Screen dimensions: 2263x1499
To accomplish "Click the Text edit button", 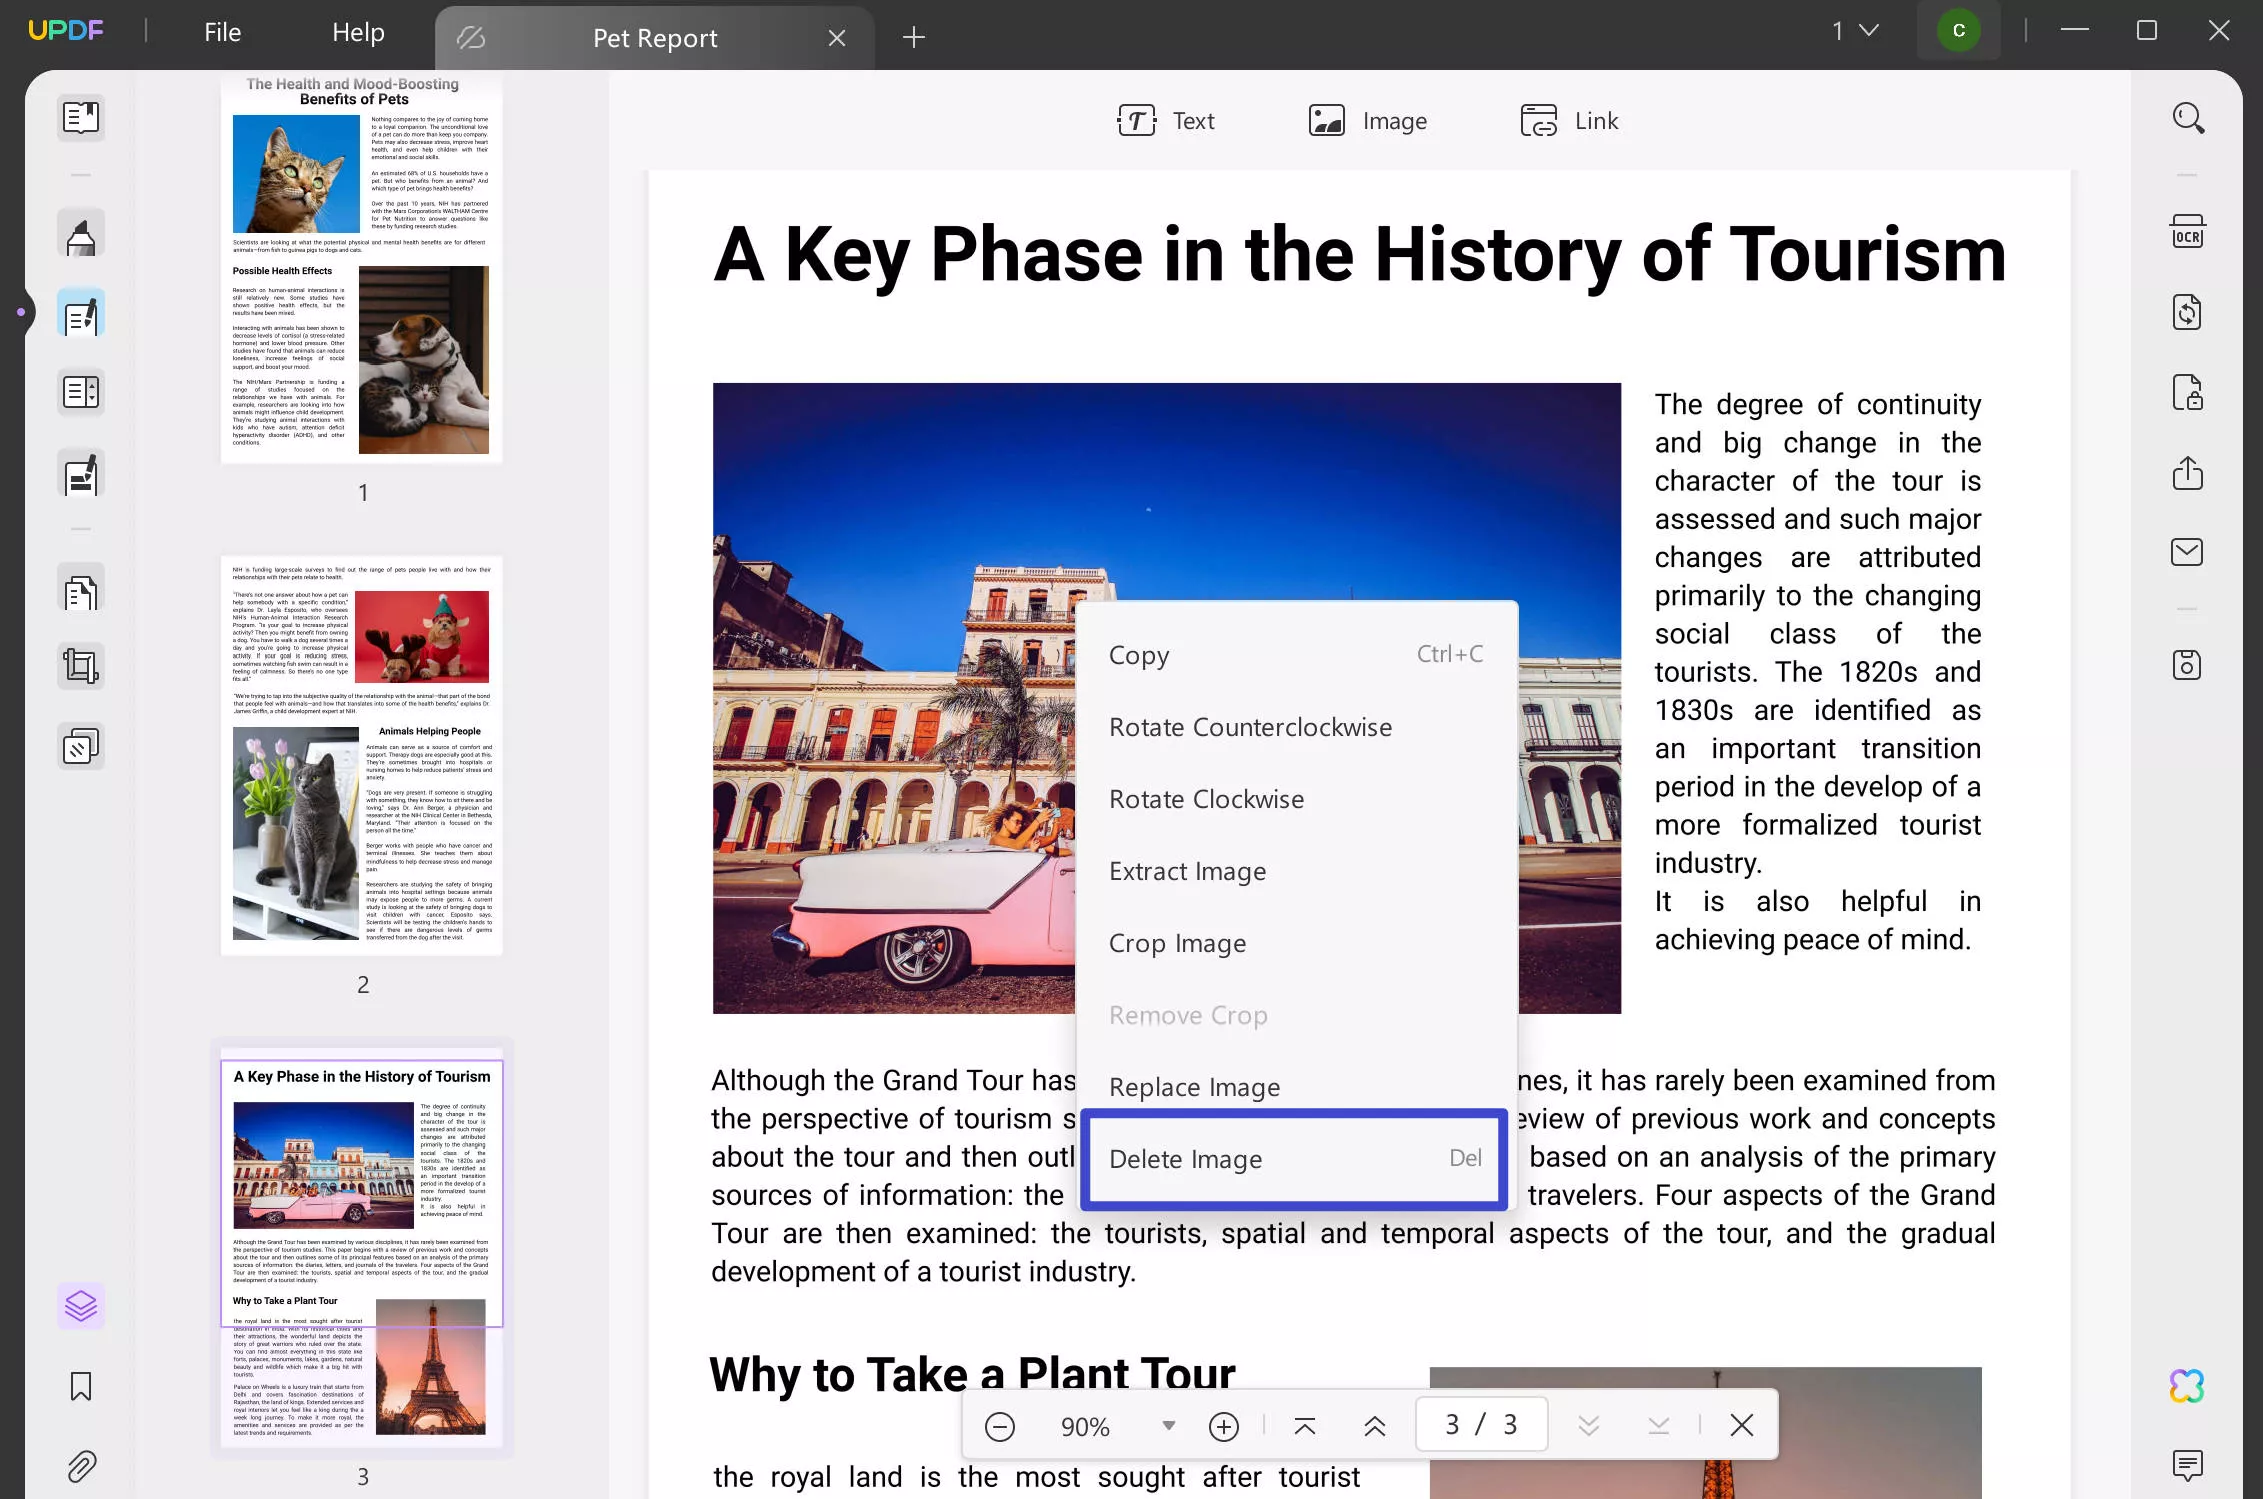I will pos(1166,121).
